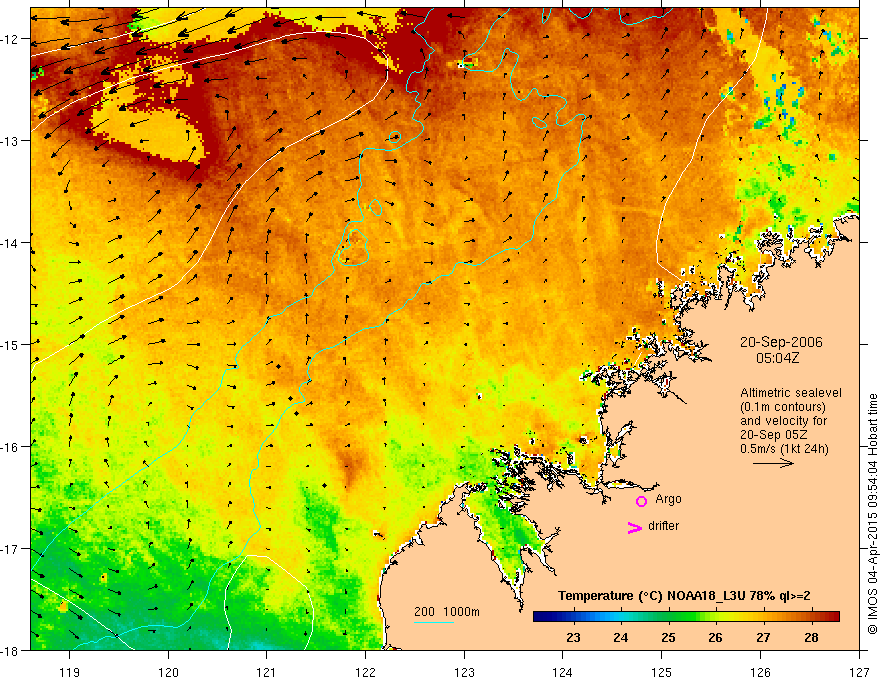This screenshot has width=880, height=680.
Task: Click the longitude axis label 127
Action: [859, 672]
